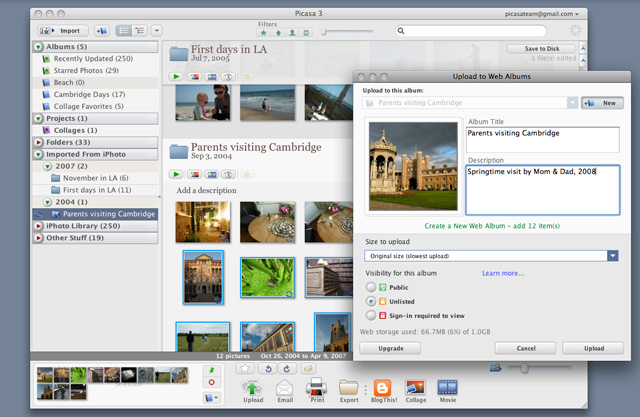Click the Learn more link
Screen dimensions: 640x417
click(503, 273)
